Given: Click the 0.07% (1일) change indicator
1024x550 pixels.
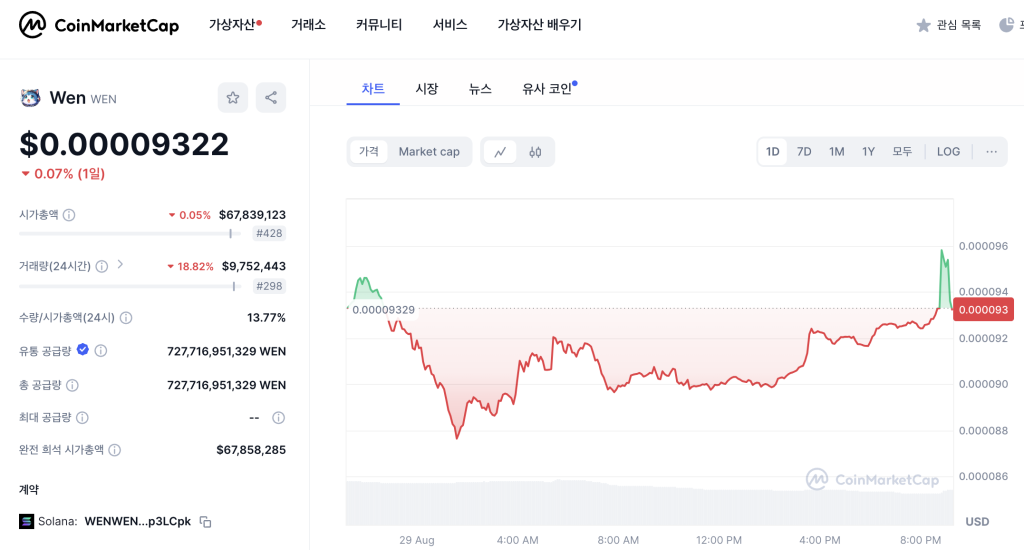Looking at the screenshot, I should coord(63,174).
